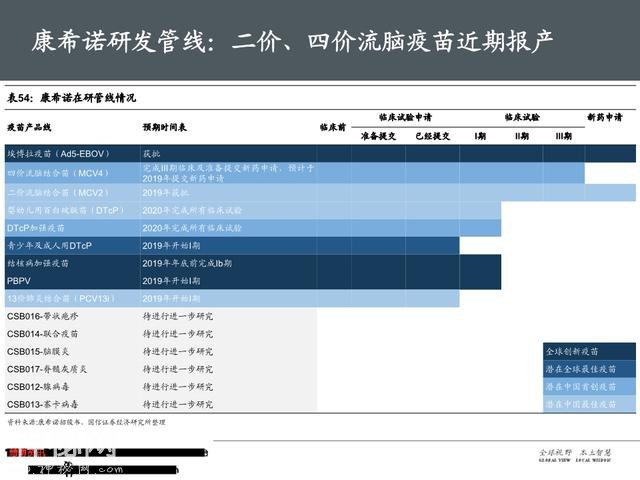Select the CSB016-带状疱疹 row label
Screen dimensions: 640x480
click(42, 316)
